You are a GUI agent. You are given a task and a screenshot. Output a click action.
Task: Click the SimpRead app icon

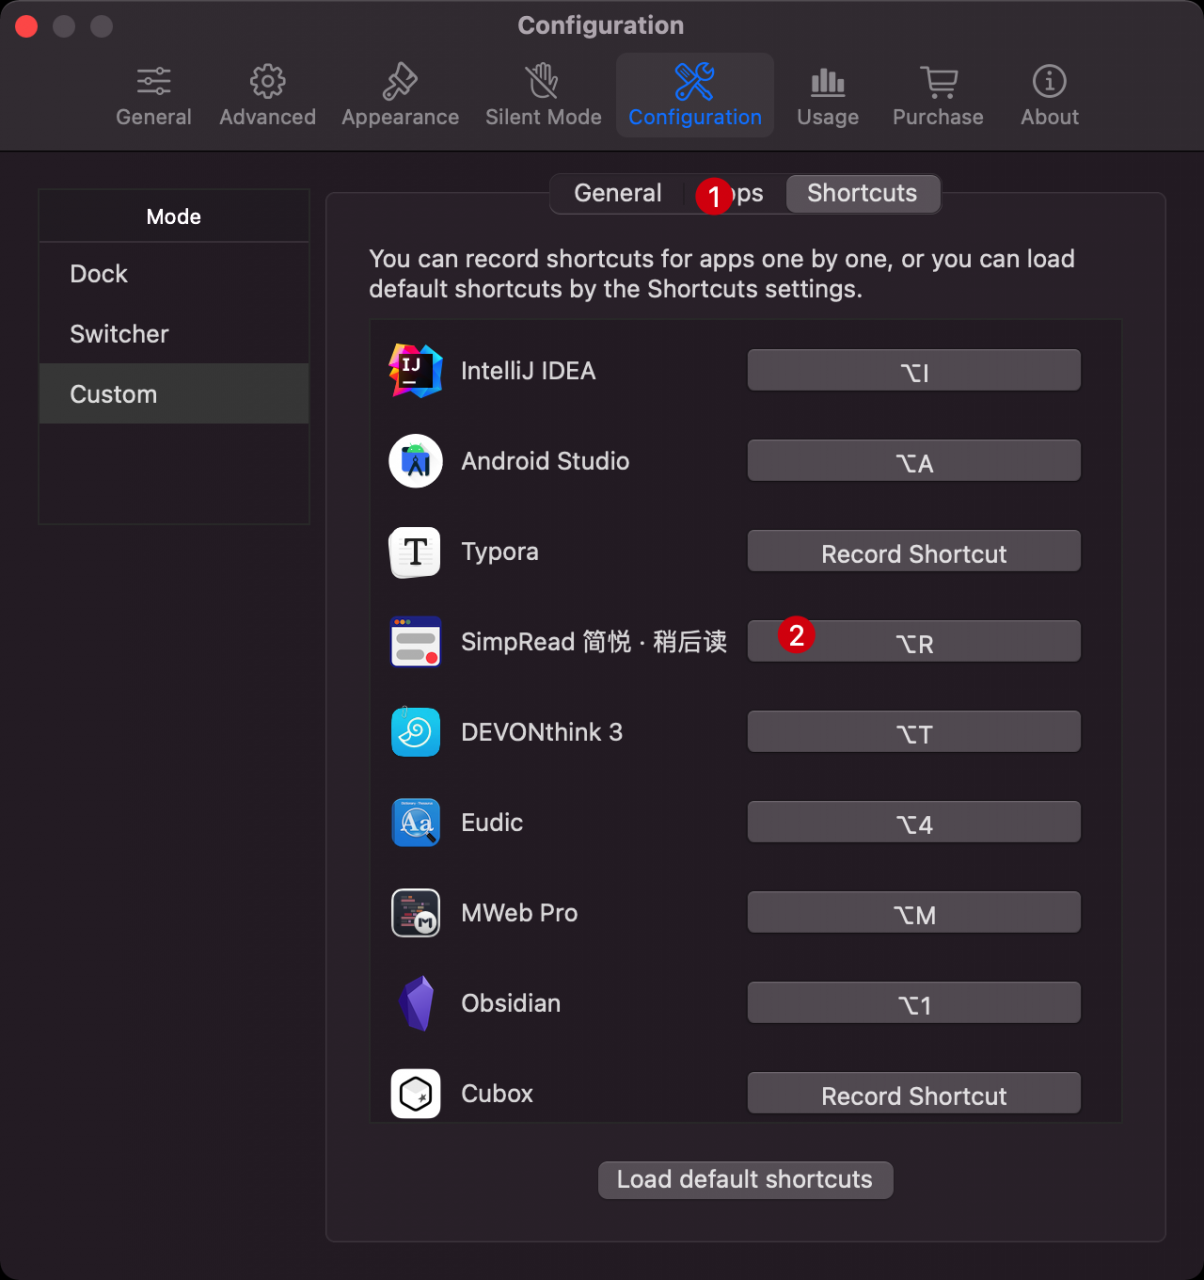point(415,642)
